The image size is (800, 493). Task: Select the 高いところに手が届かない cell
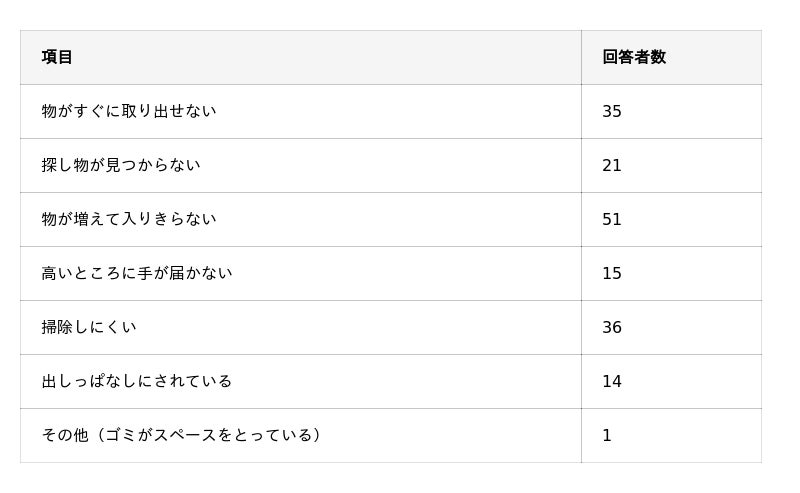[x=137, y=273]
